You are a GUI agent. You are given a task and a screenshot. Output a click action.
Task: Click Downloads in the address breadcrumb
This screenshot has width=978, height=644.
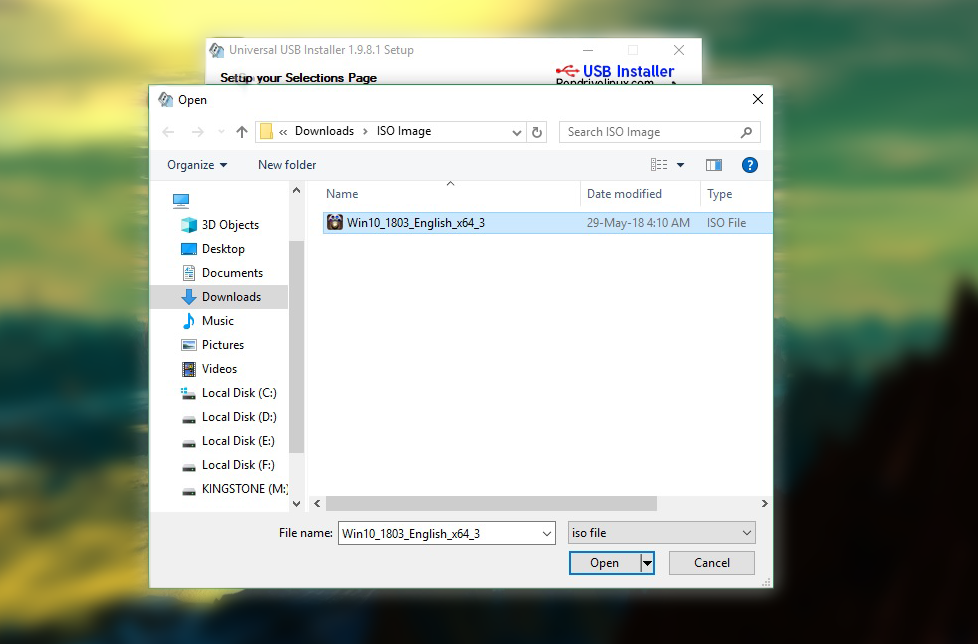click(324, 131)
